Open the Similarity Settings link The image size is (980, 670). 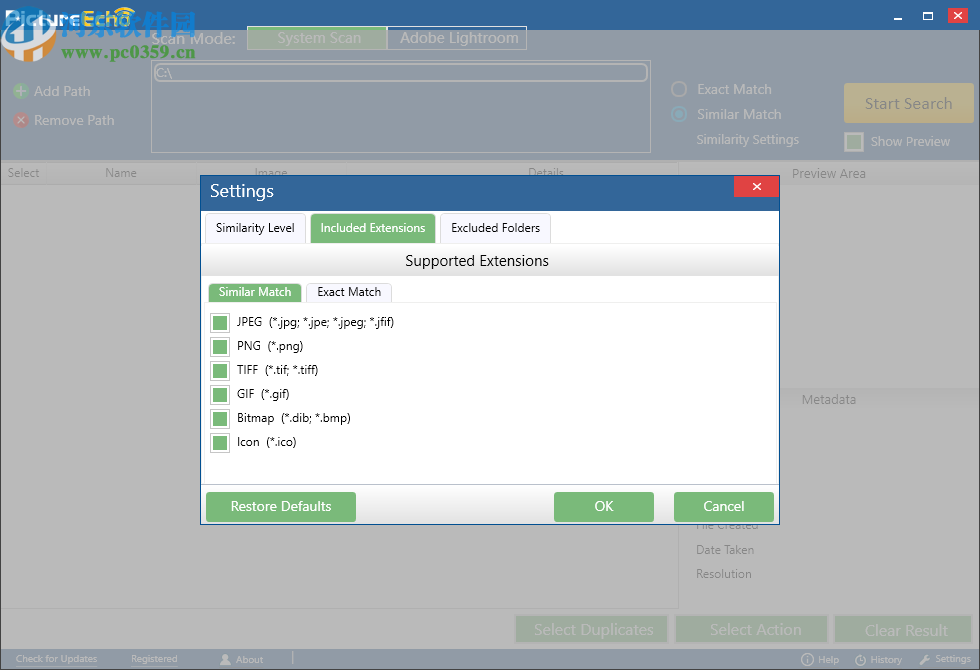[748, 139]
